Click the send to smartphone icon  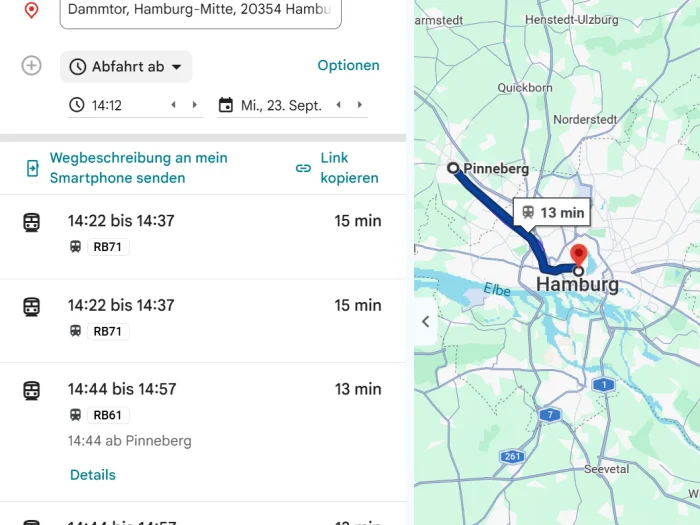(33, 168)
